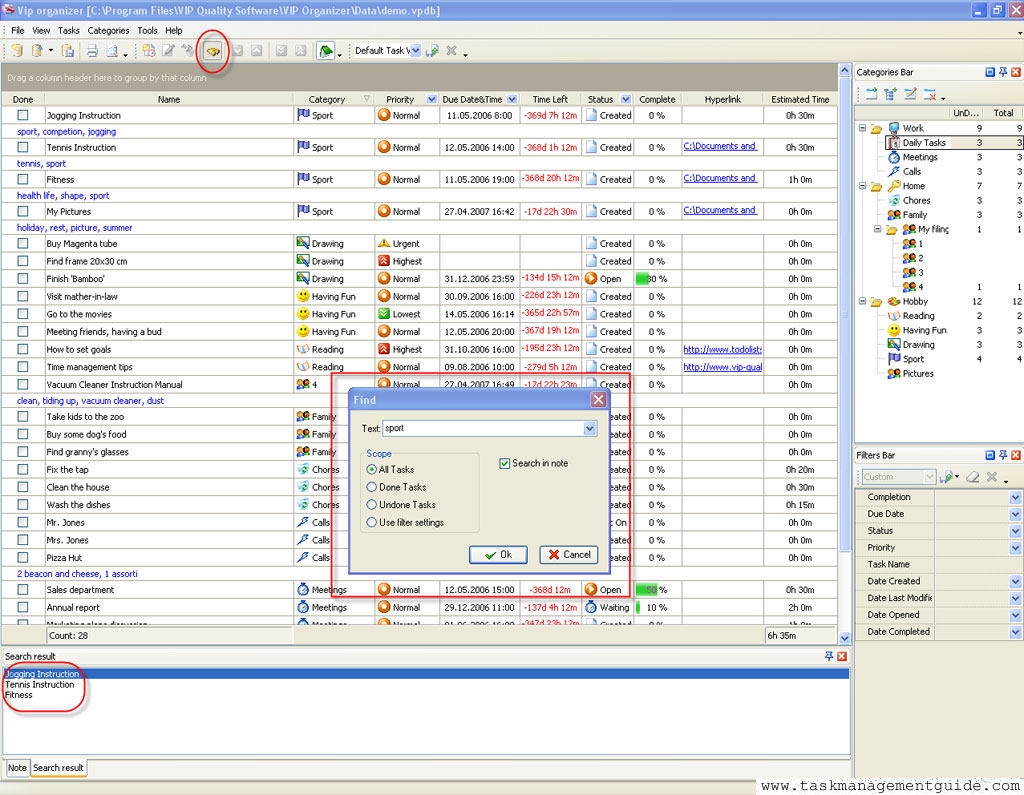The height and width of the screenshot is (795, 1024).
Task: Check Done box for Jogging Instruction
Action: (23, 115)
